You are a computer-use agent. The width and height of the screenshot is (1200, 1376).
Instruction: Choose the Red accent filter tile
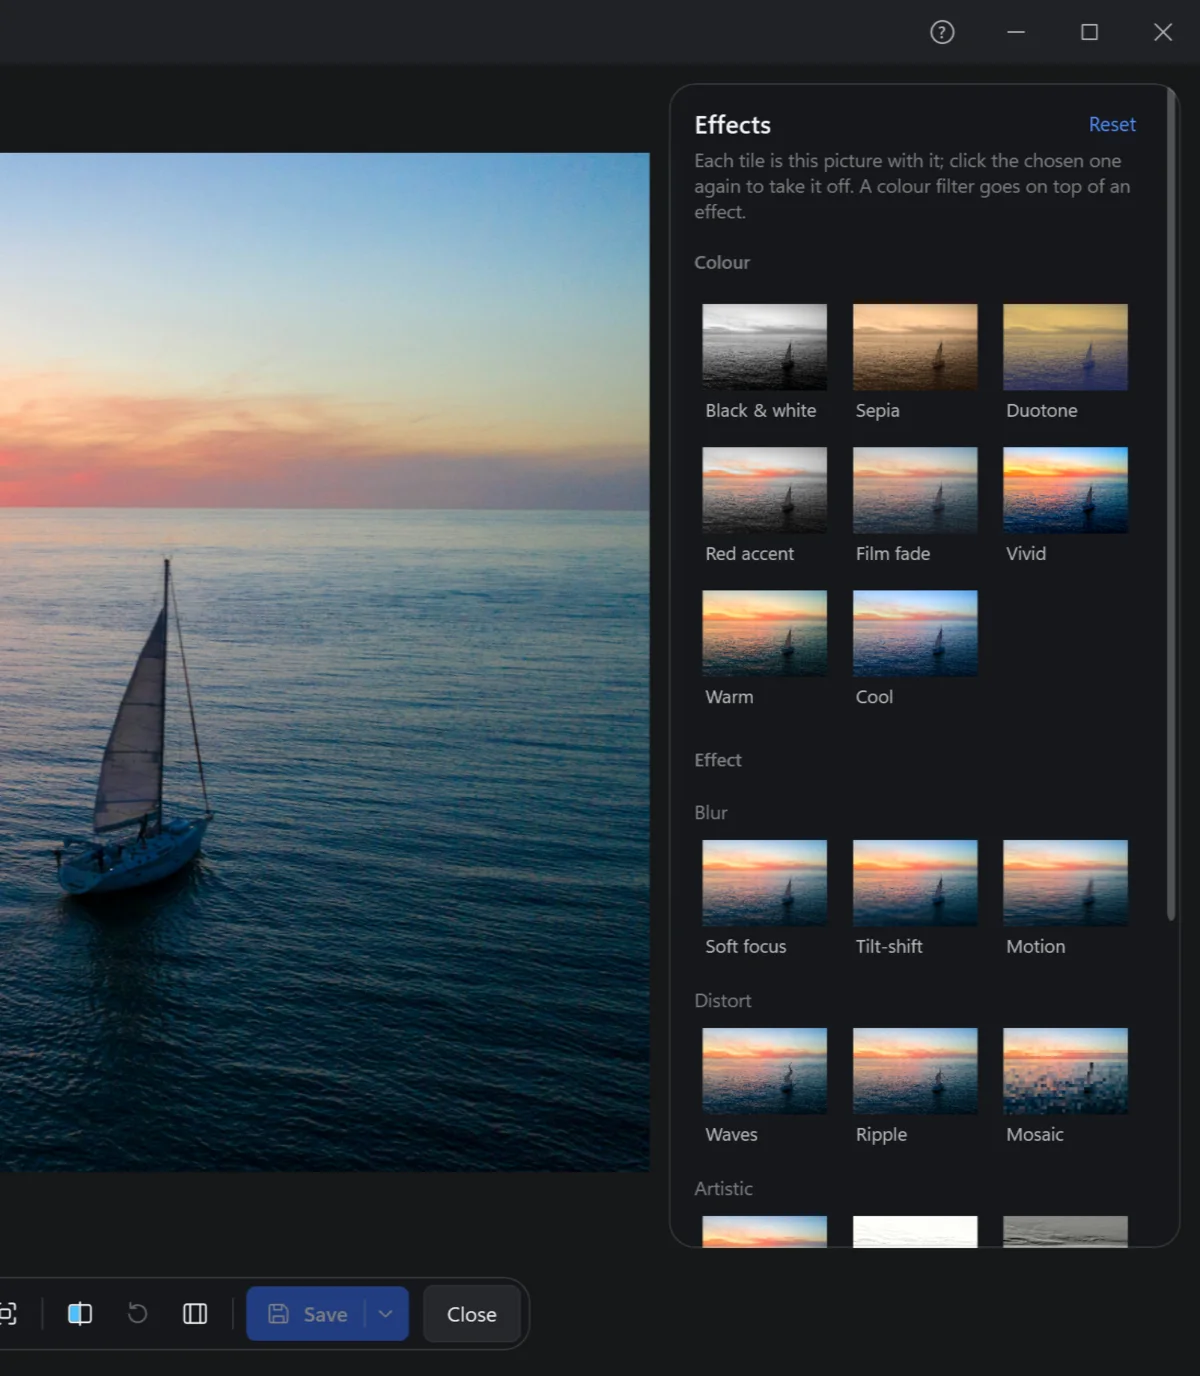(764, 489)
